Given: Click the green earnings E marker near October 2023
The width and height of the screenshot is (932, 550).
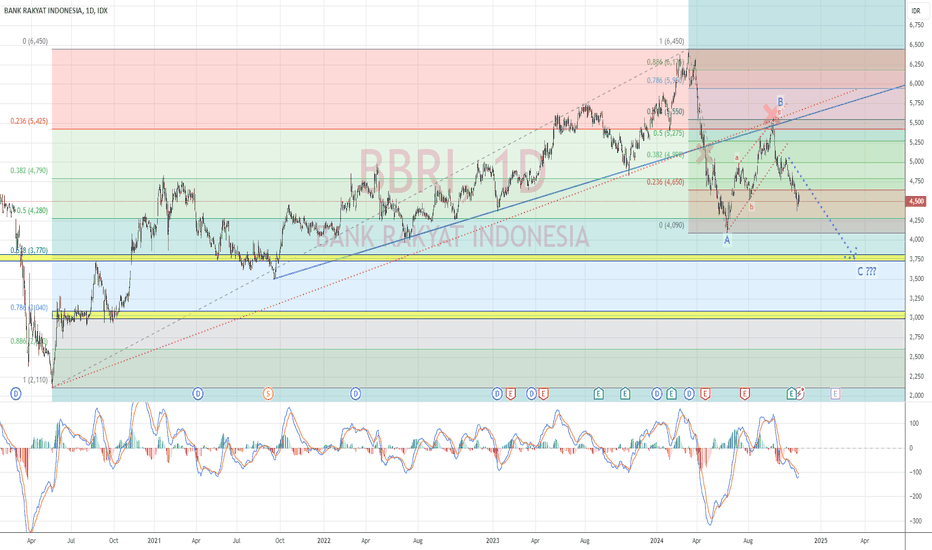Looking at the screenshot, I should point(625,394).
